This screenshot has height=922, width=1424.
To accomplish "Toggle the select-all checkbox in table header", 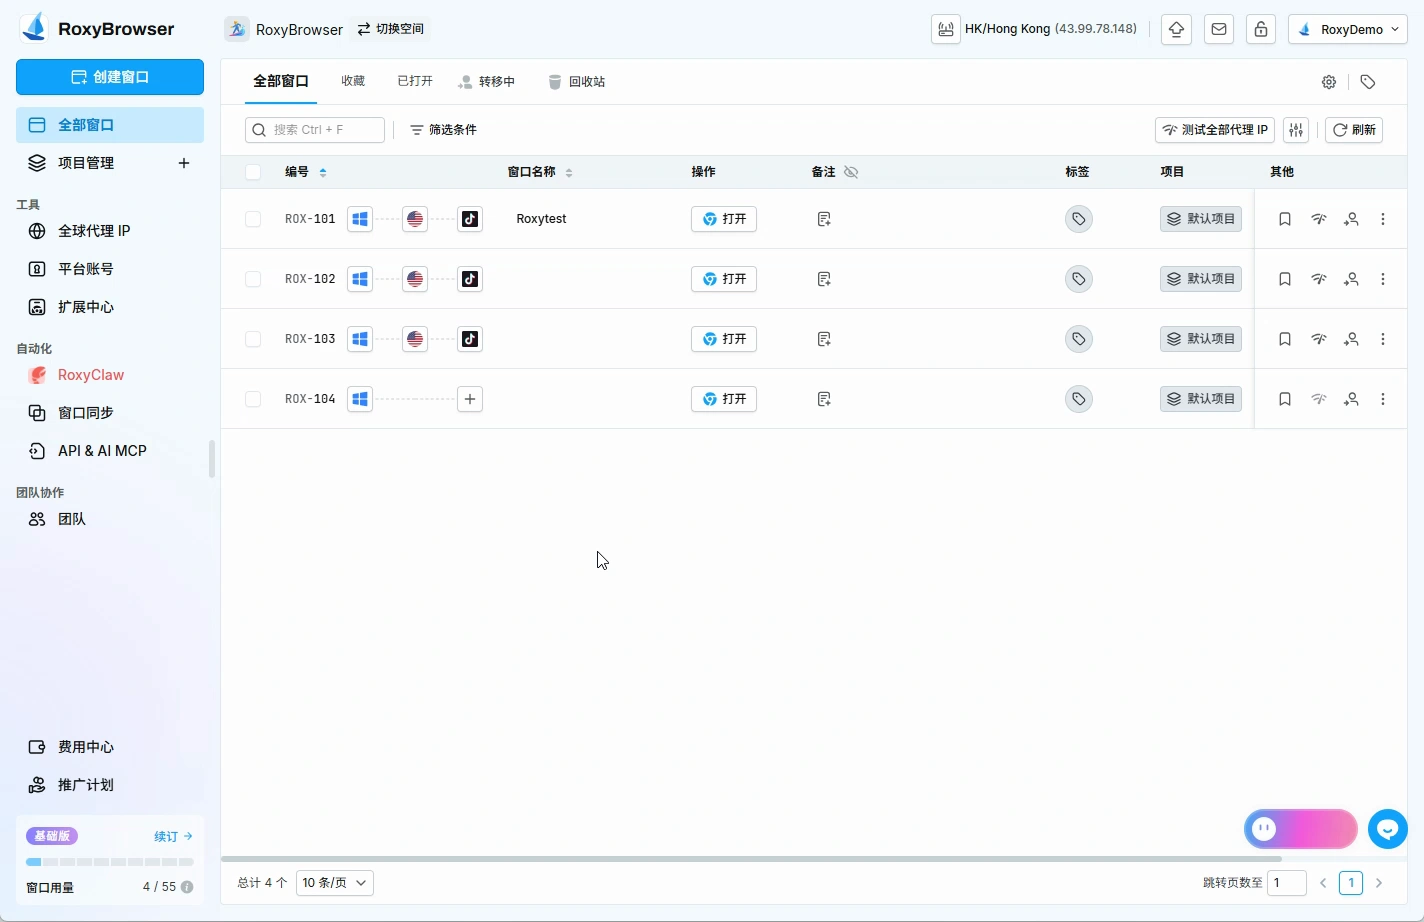I will [253, 172].
